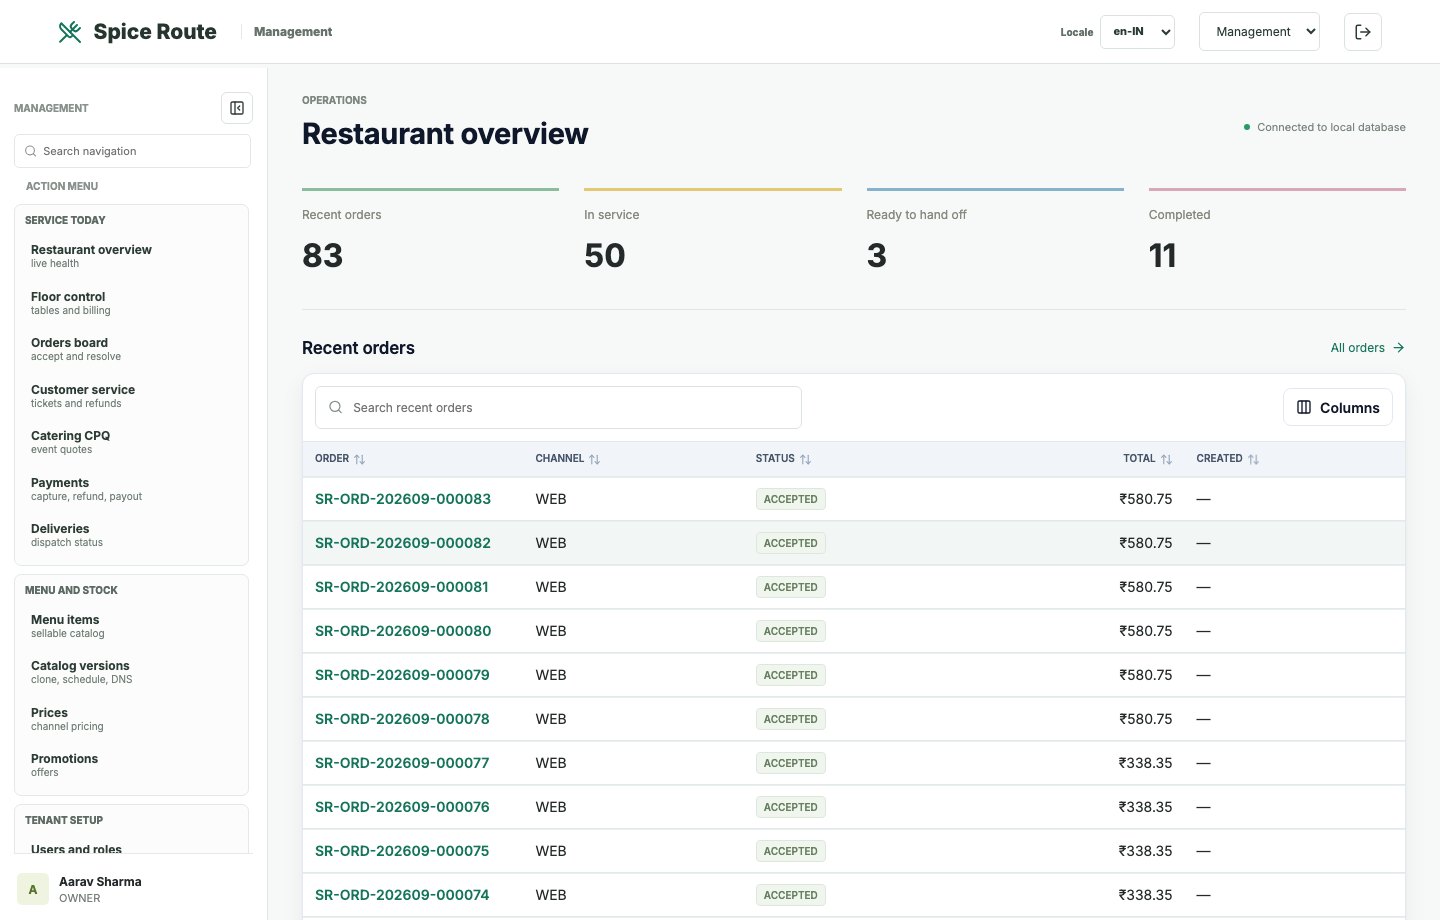
Task: Open the Locale en-IN dropdown
Action: pos(1137,32)
